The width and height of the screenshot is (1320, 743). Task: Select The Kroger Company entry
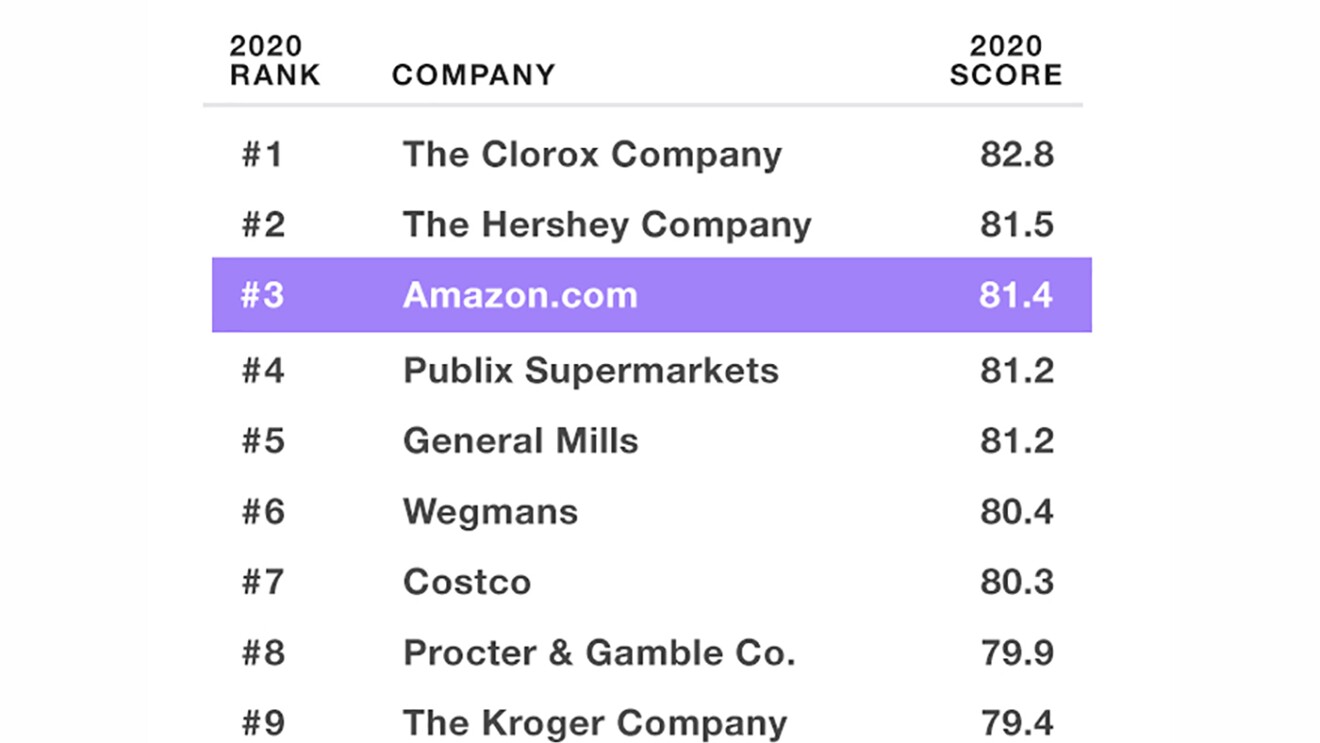[595, 723]
